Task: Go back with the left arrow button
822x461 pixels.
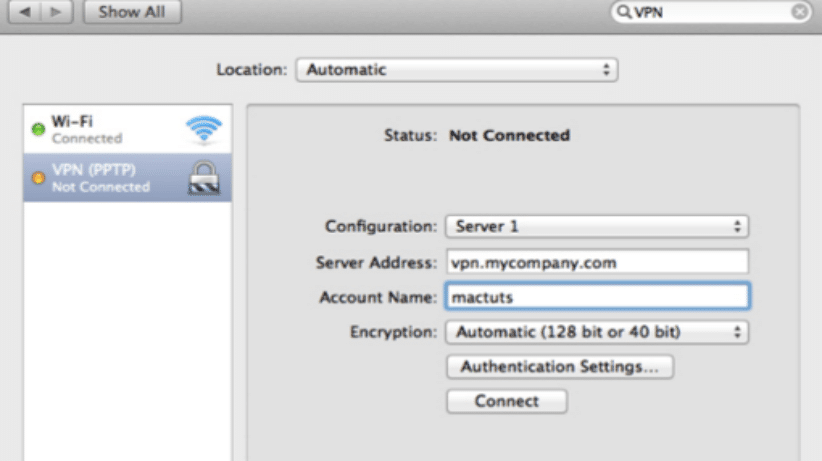Action: click(25, 12)
